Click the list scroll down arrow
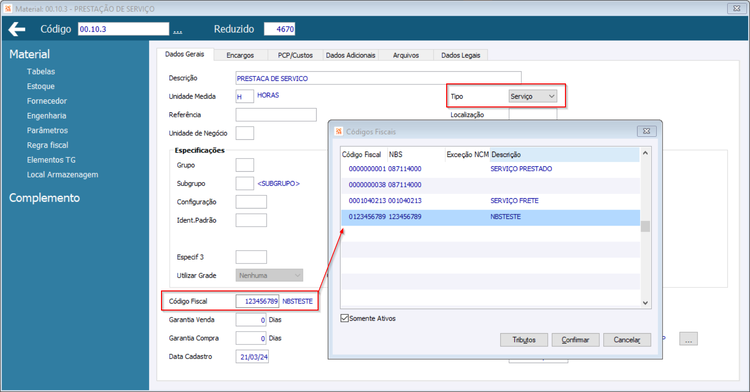The width and height of the screenshot is (750, 392). pyautogui.click(x=645, y=302)
